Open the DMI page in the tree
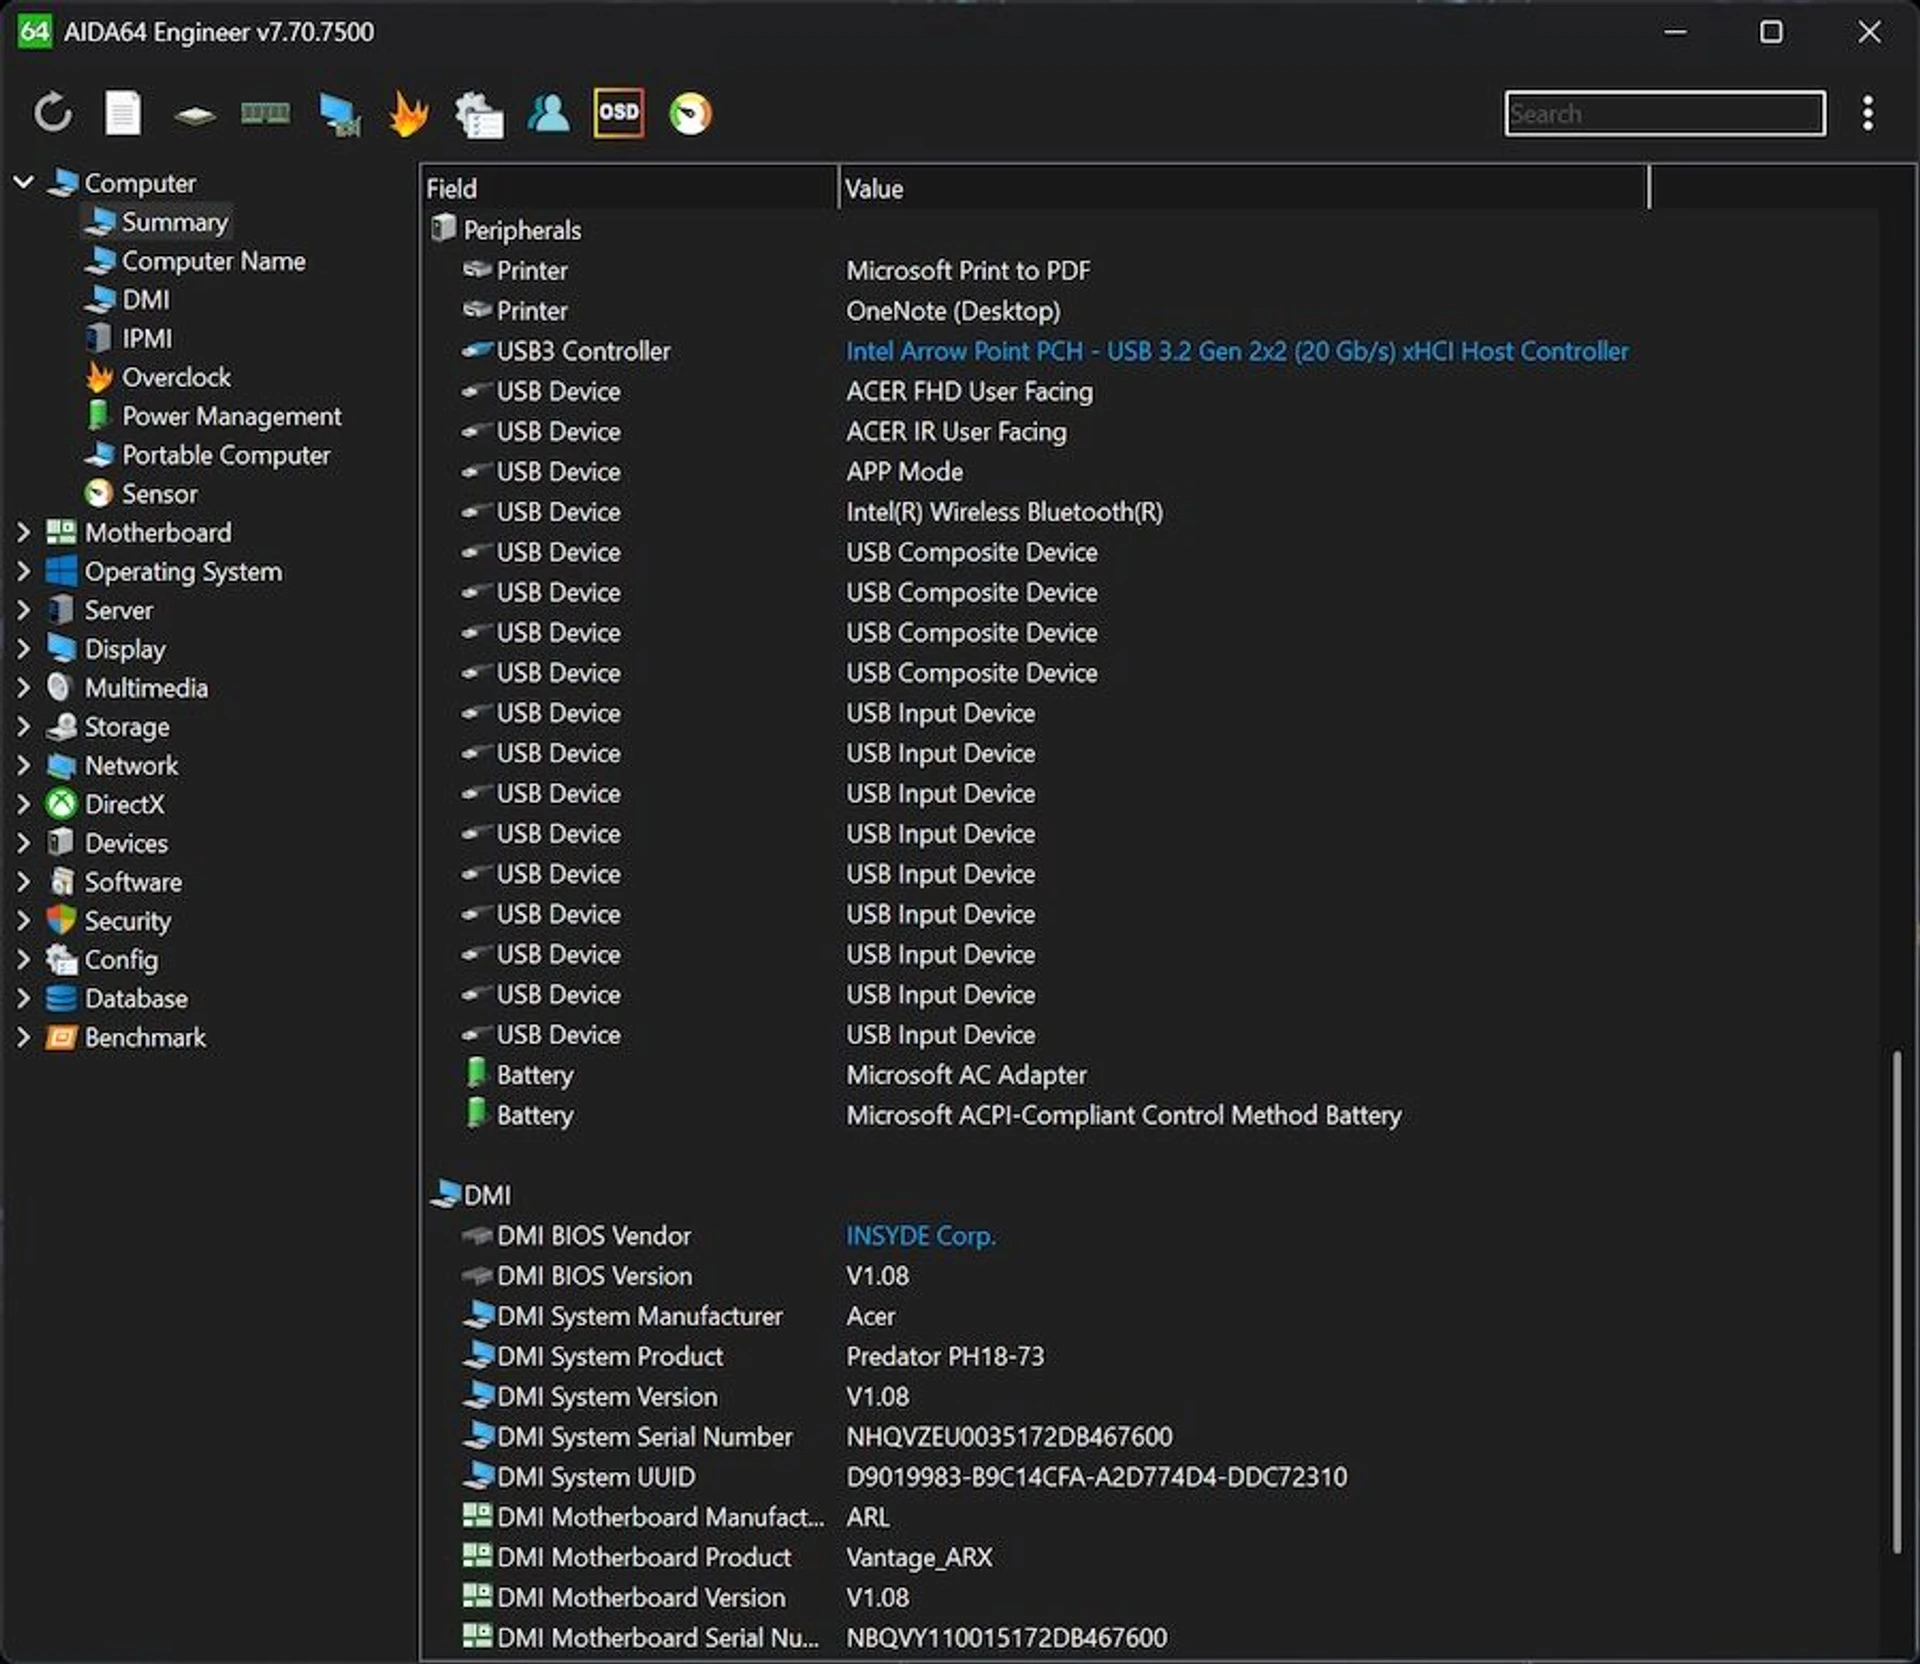The width and height of the screenshot is (1920, 1664). pos(127,299)
